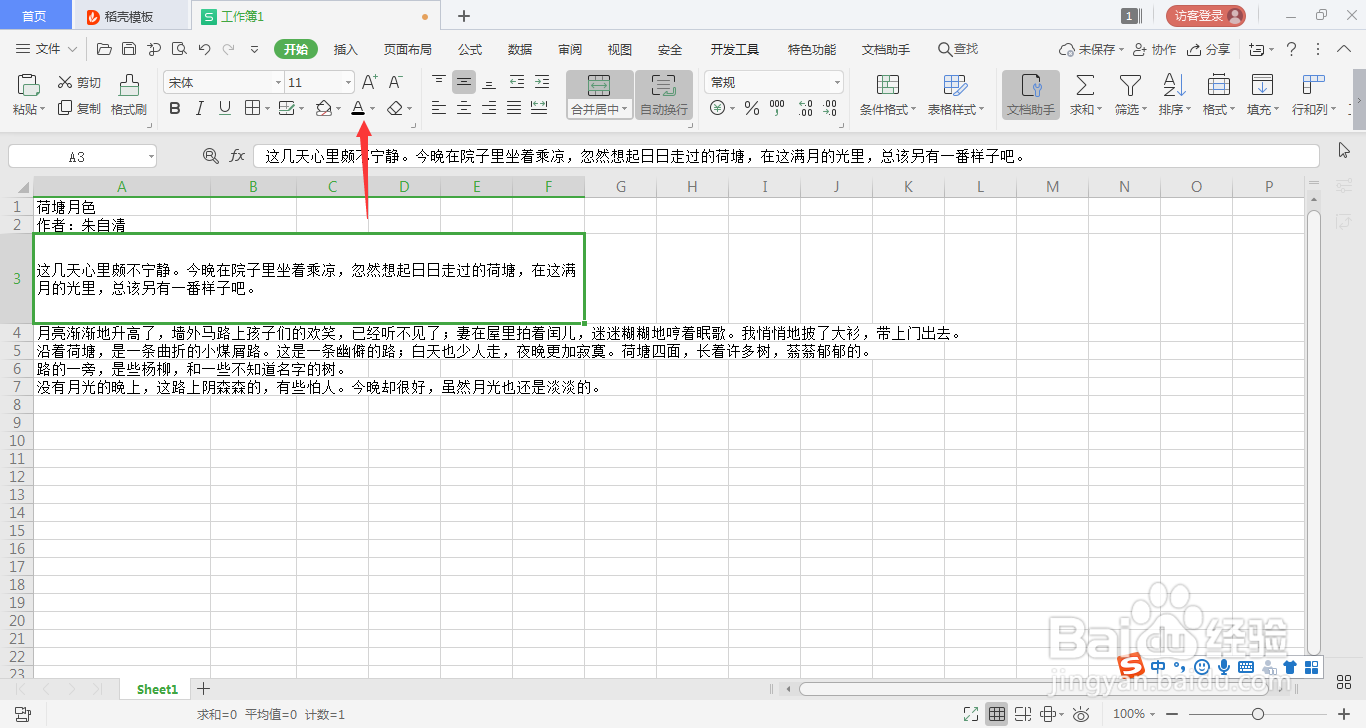Click the formula bar text field
Screen dimensions: 1366x728
click(786, 156)
